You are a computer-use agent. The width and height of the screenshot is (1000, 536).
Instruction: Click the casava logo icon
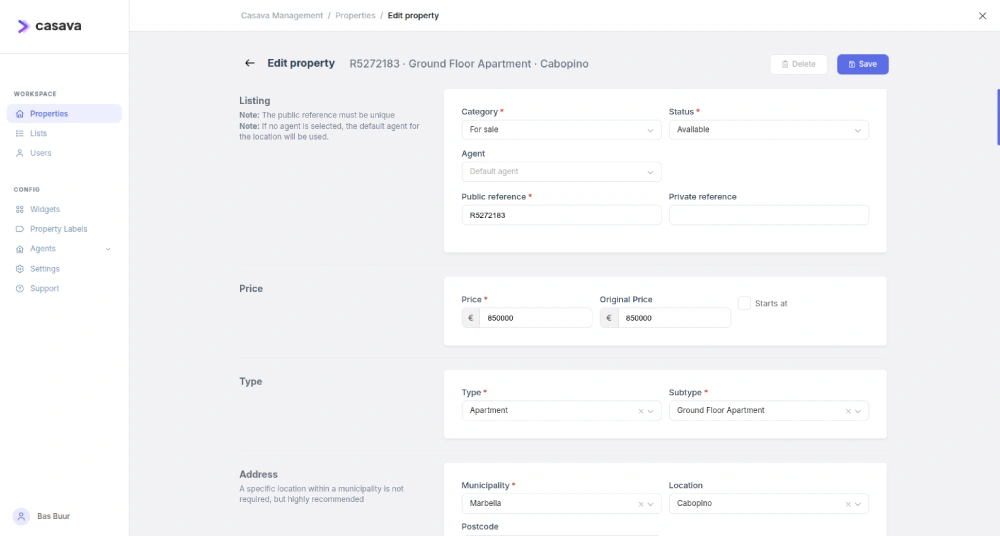click(x=24, y=26)
